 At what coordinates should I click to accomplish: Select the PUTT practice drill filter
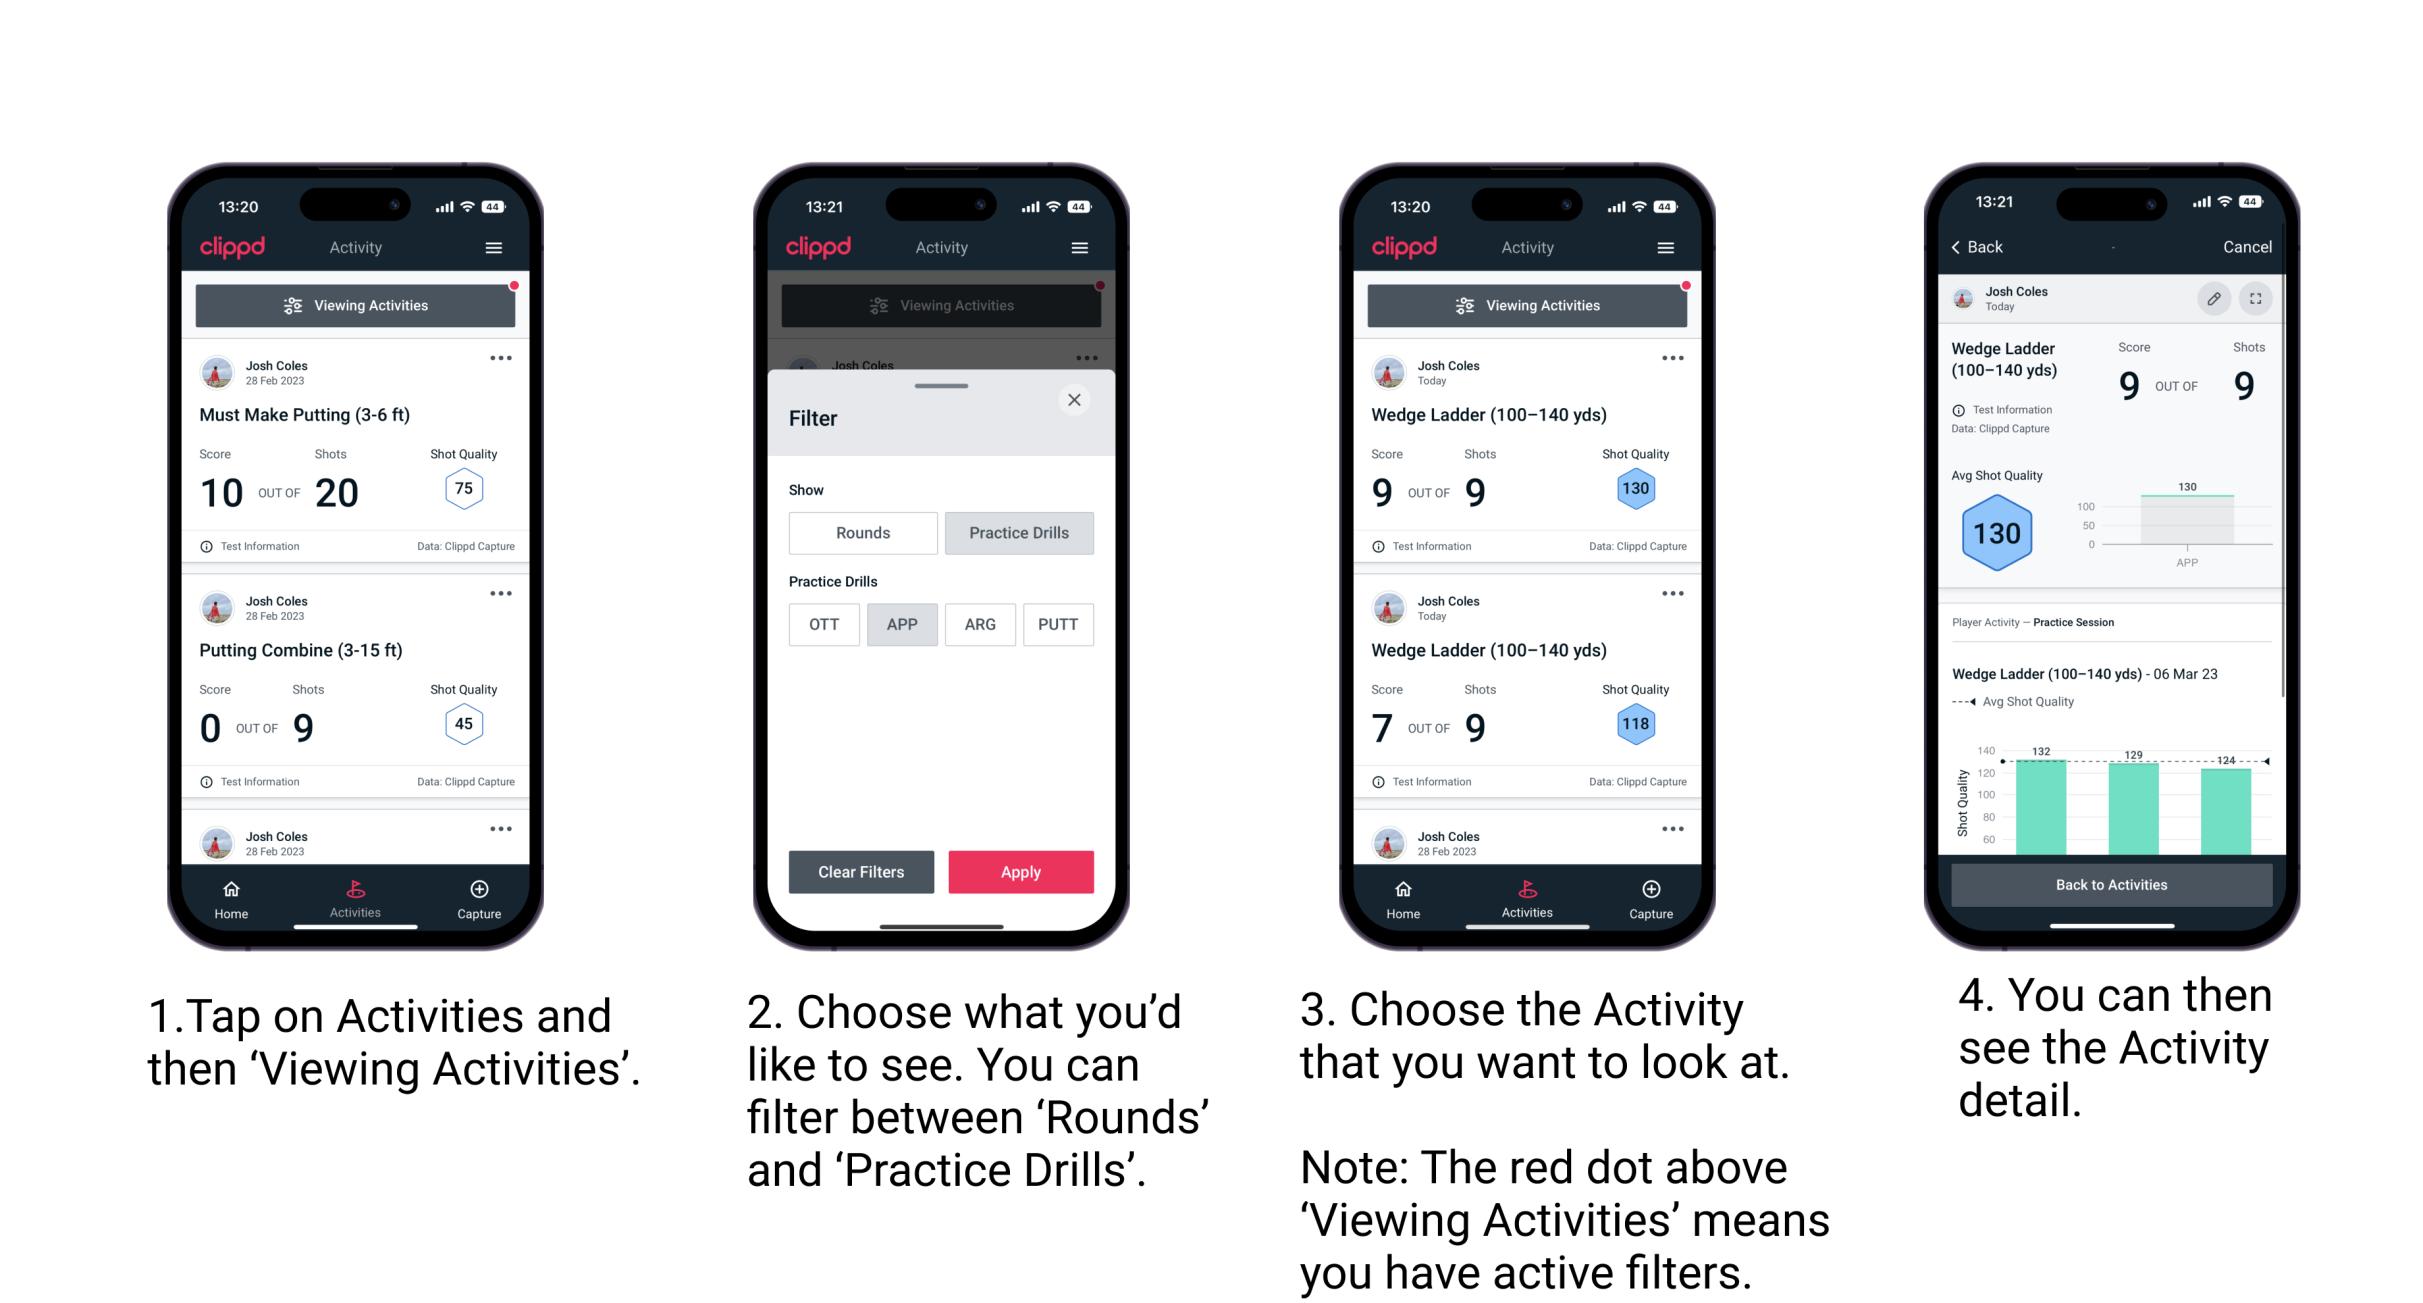point(1057,624)
